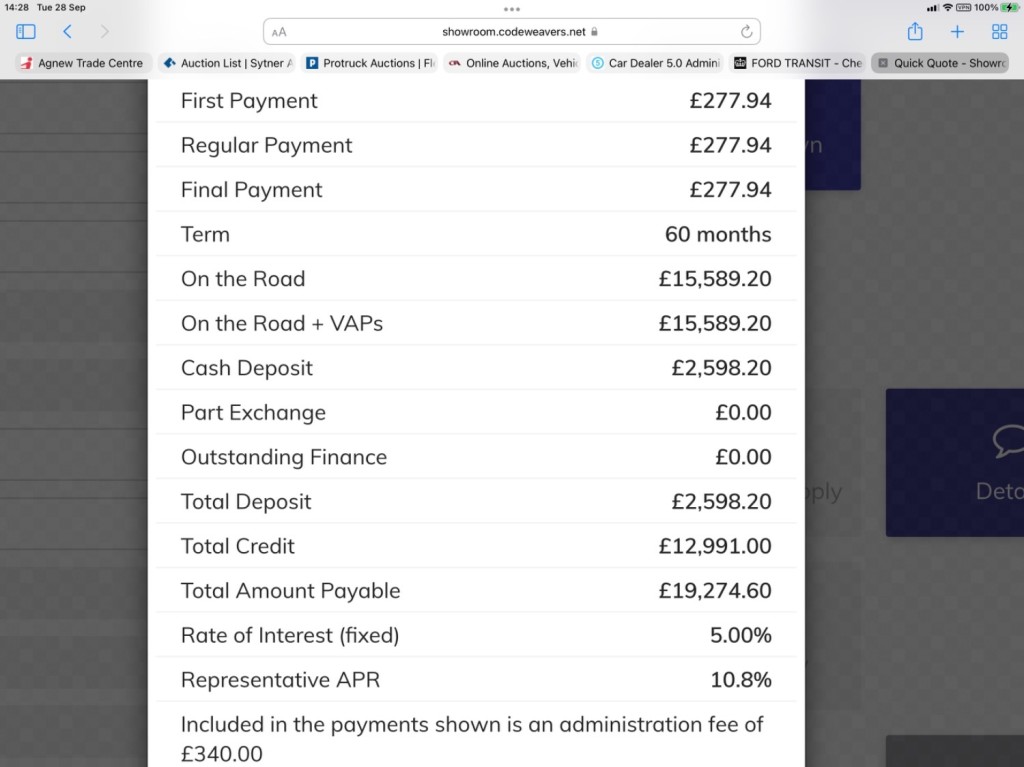Tap the showroom.codeweavers.net address bar
Image resolution: width=1024 pixels, height=767 pixels.
tap(512, 32)
